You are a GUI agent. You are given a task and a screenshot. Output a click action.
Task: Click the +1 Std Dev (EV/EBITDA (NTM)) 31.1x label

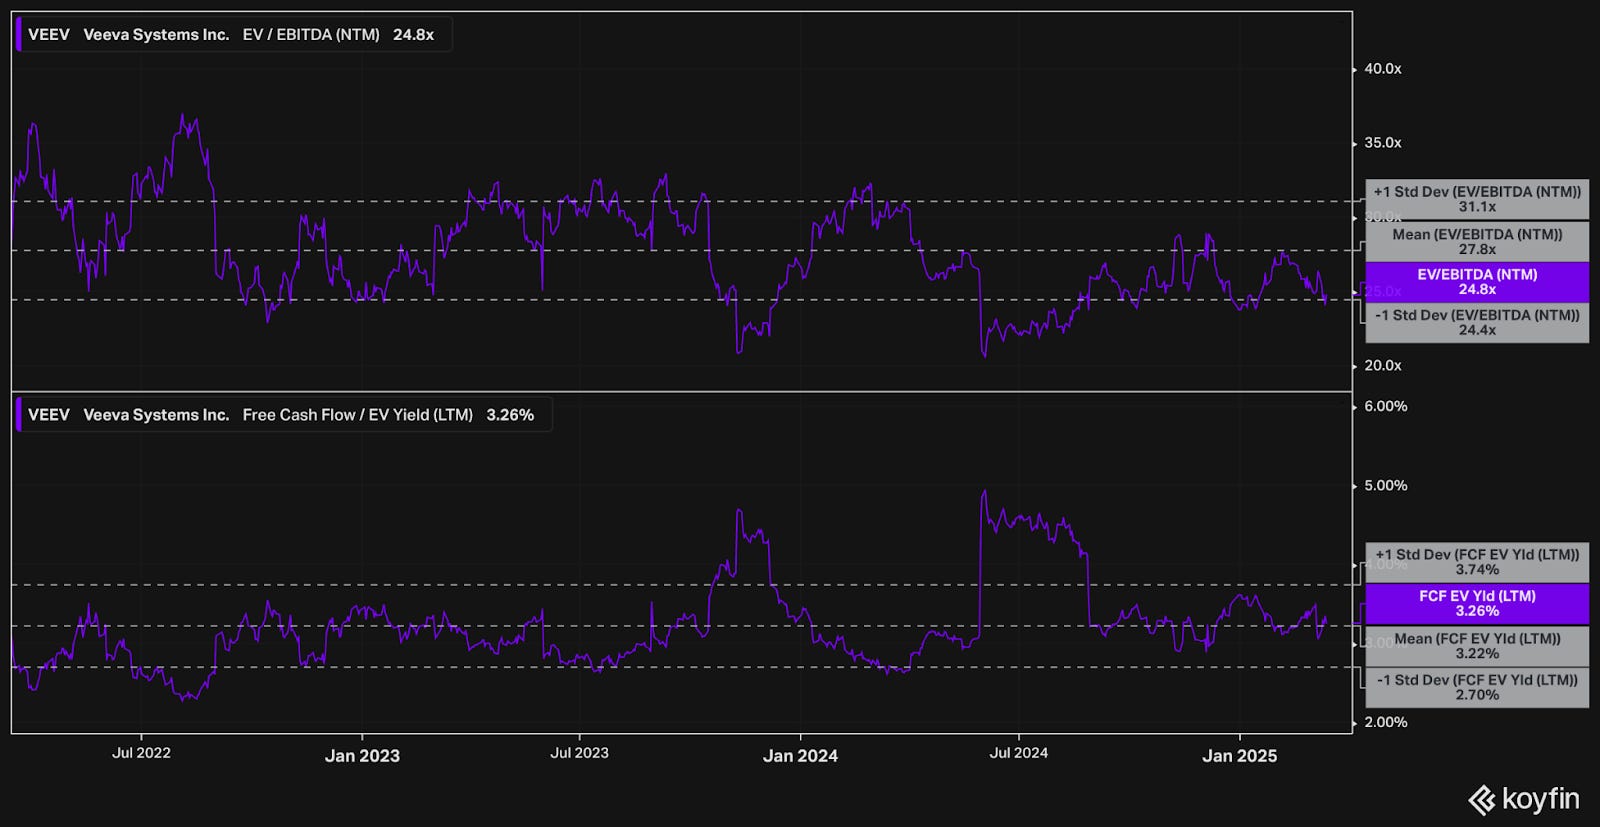pyautogui.click(x=1477, y=199)
